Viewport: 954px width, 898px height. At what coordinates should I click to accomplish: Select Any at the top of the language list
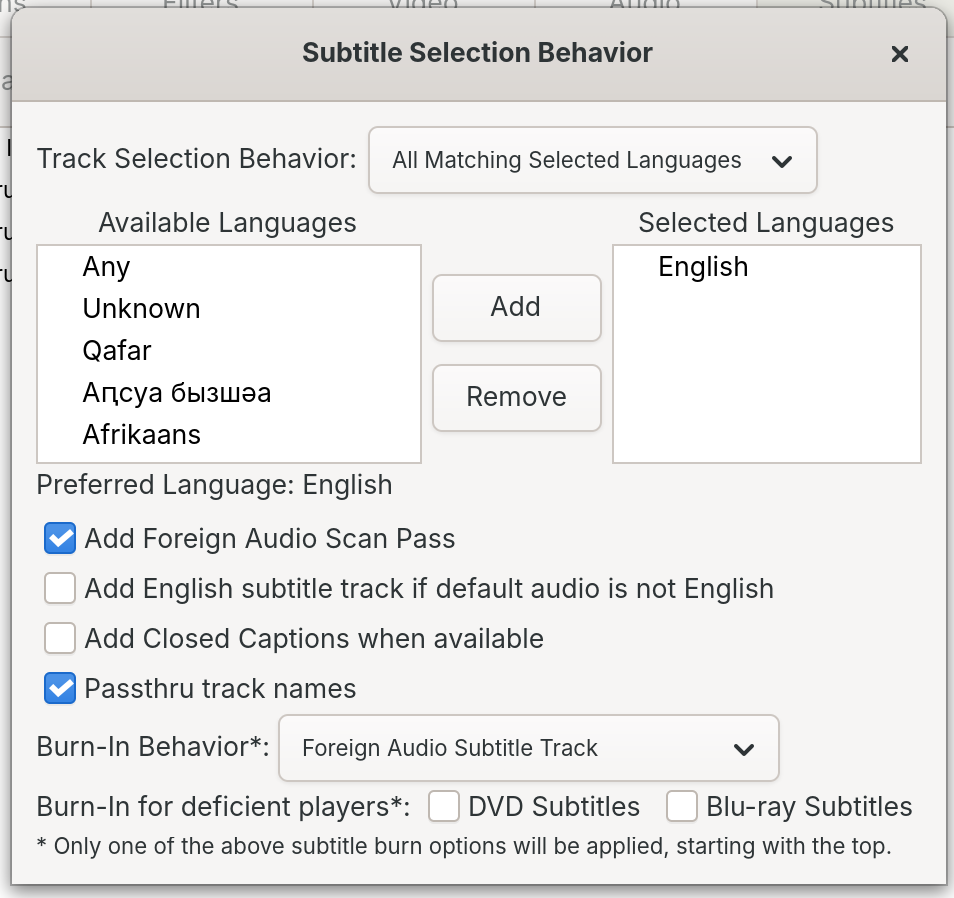click(106, 266)
